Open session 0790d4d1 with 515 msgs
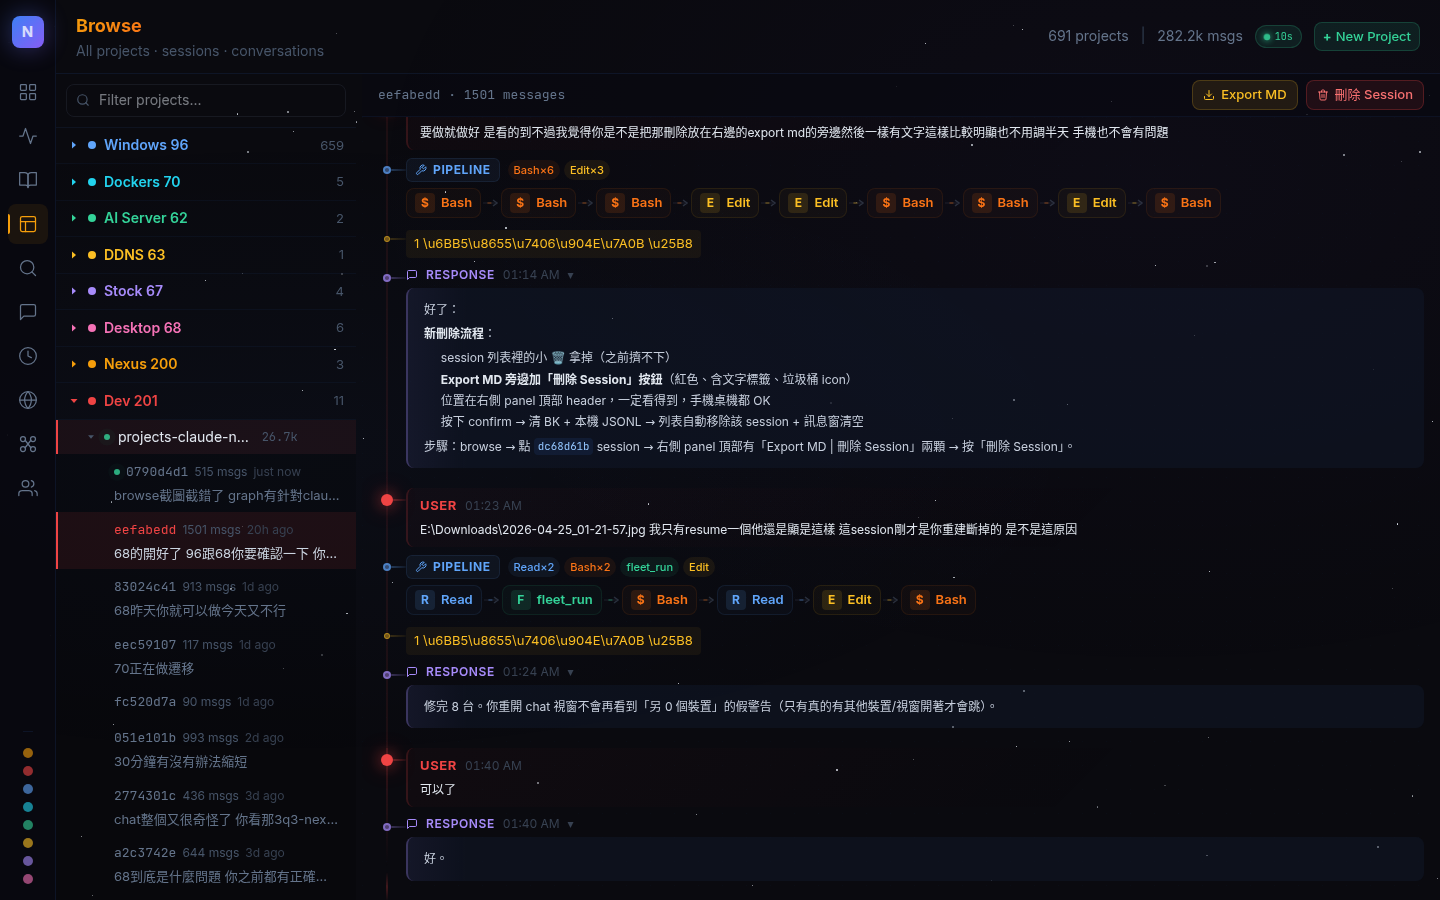This screenshot has height=900, width=1440. [x=206, y=484]
